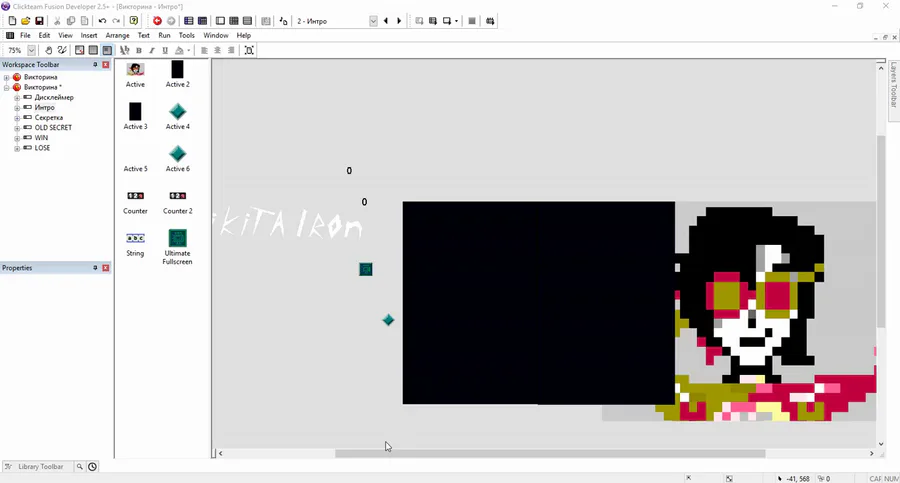Align text left

[x=204, y=51]
